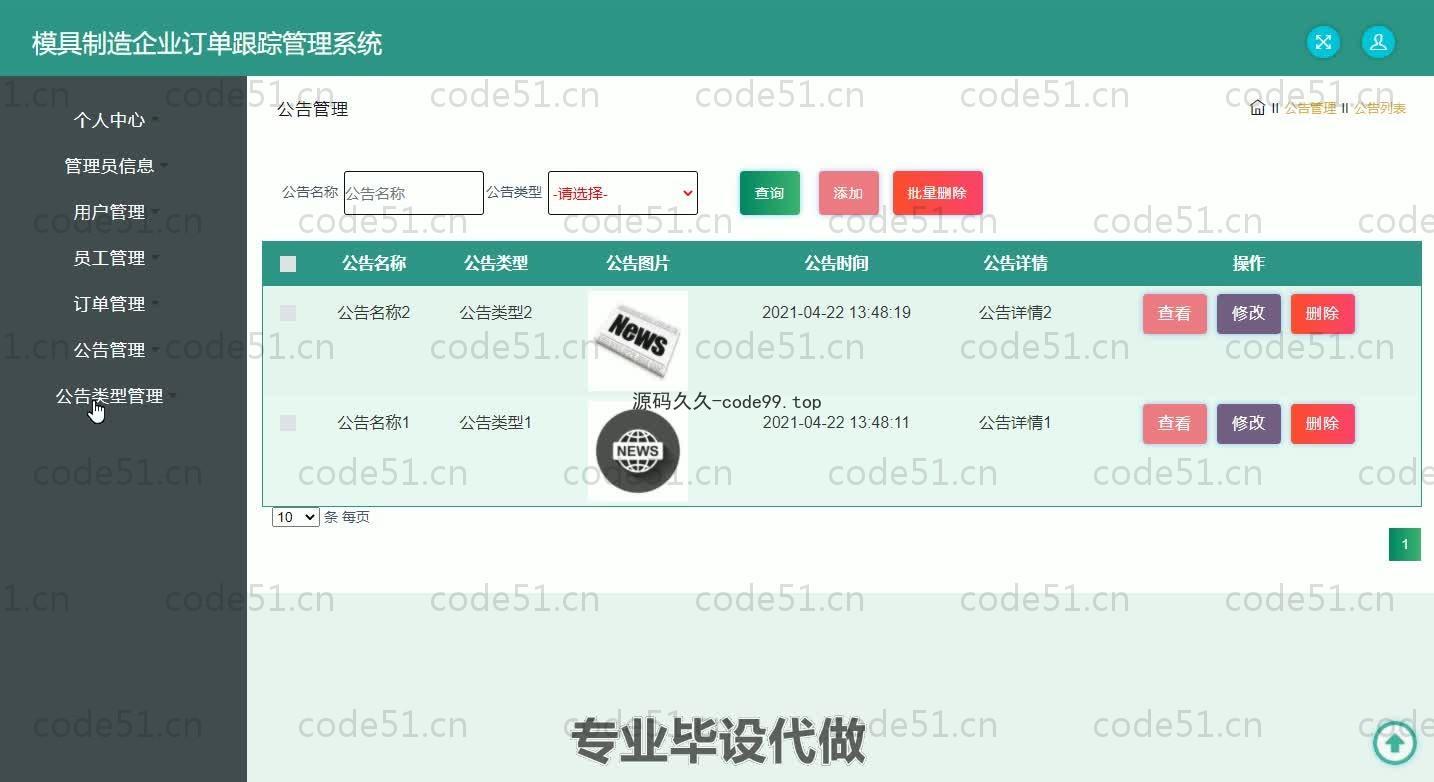The width and height of the screenshot is (1434, 782).
Task: Click the fullscreen toggle icon in header
Action: [1323, 42]
